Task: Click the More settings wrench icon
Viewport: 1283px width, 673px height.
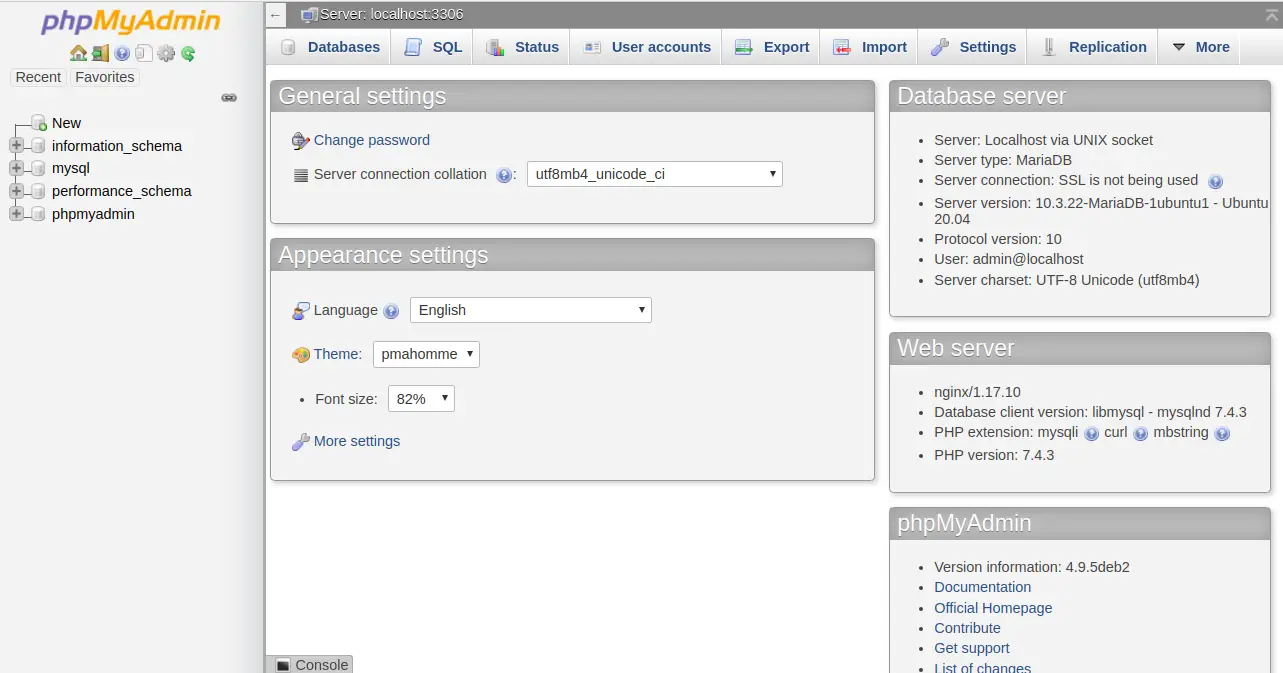Action: [x=301, y=442]
